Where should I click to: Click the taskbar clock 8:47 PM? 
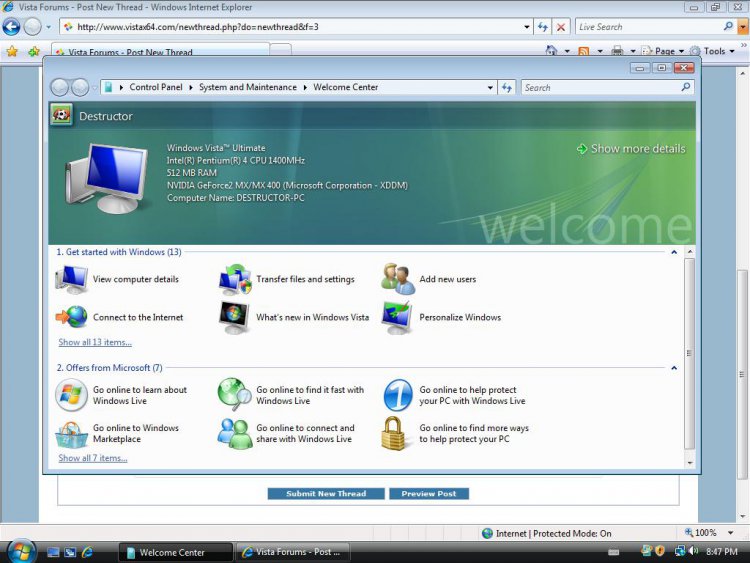pyautogui.click(x=722, y=552)
